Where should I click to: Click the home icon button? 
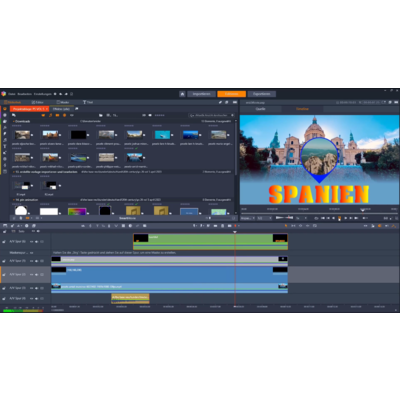(x=182, y=94)
